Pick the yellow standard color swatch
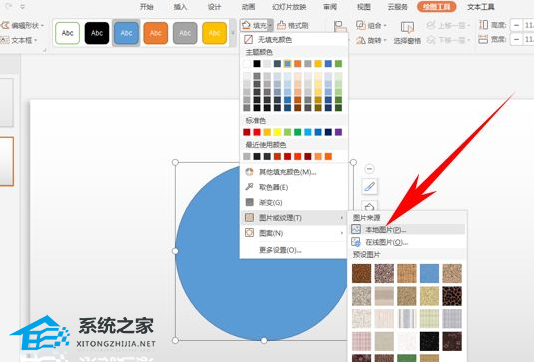534x362 pixels. 277,132
